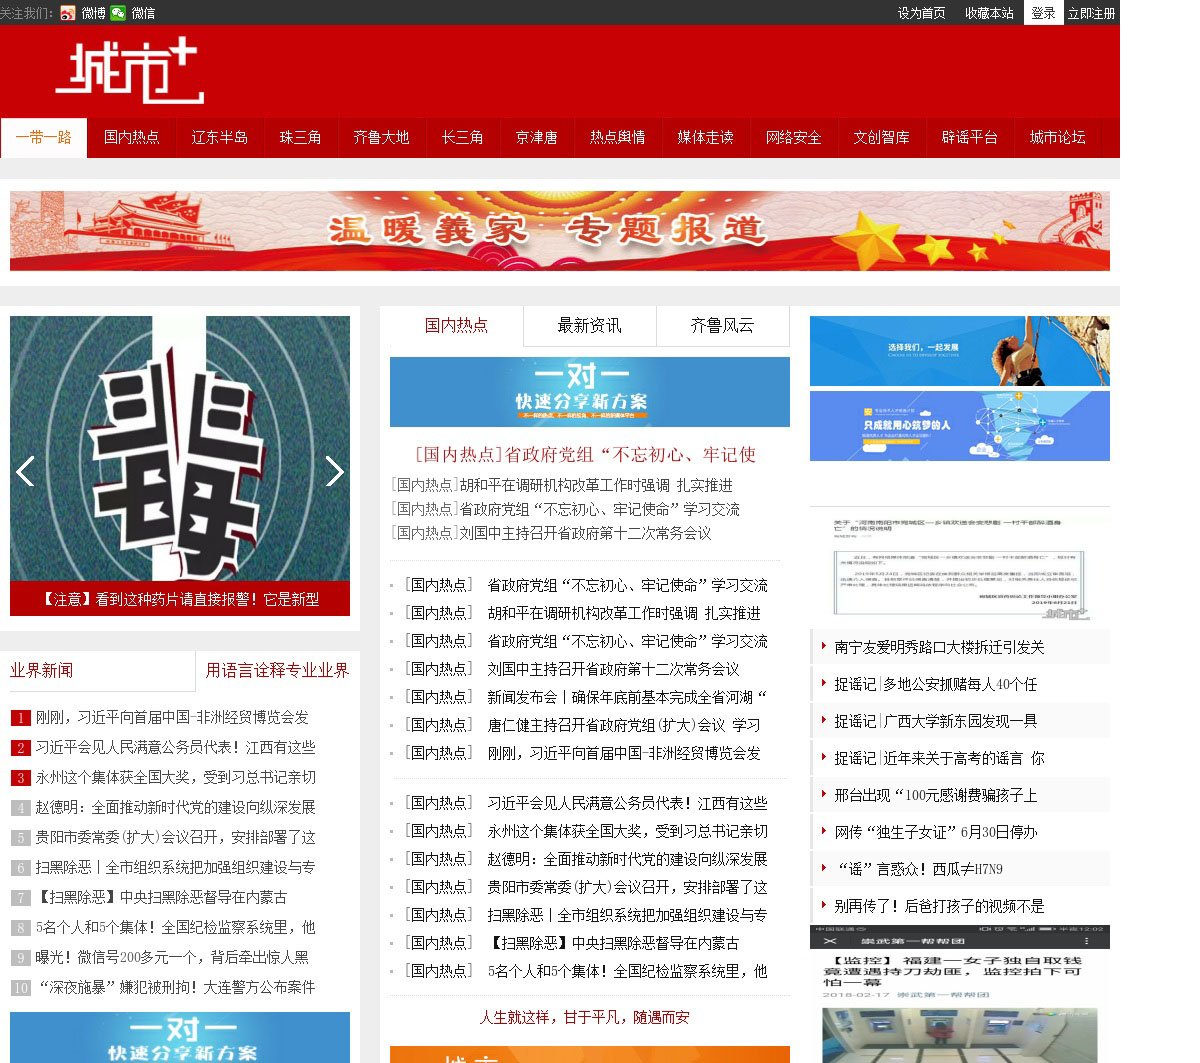Open 网传“独生子女证”6月30日停办 article
1200x1063 pixels.
[936, 833]
